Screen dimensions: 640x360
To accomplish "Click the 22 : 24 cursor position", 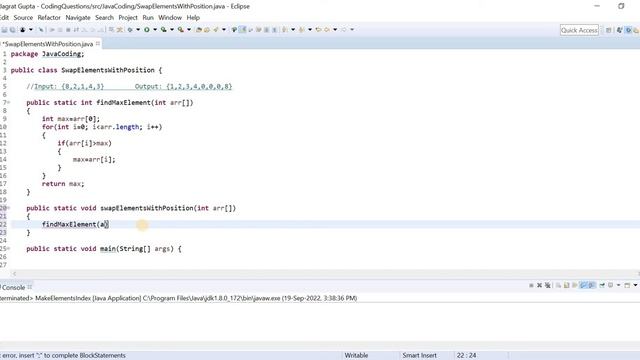I will point(467,356).
